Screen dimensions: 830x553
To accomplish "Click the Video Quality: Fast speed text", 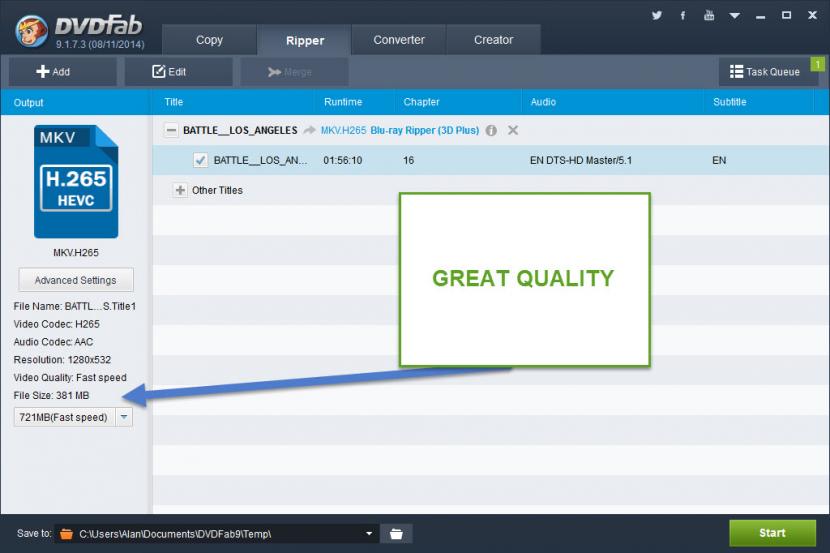I will coord(70,377).
